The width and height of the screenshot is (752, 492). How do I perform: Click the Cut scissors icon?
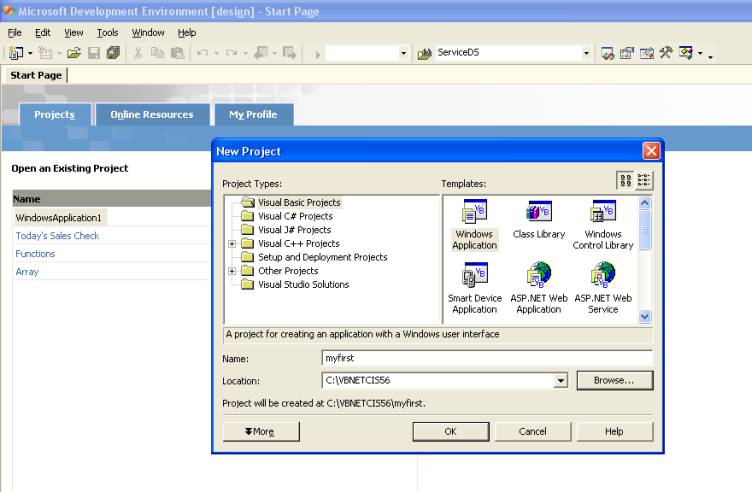[x=138, y=53]
